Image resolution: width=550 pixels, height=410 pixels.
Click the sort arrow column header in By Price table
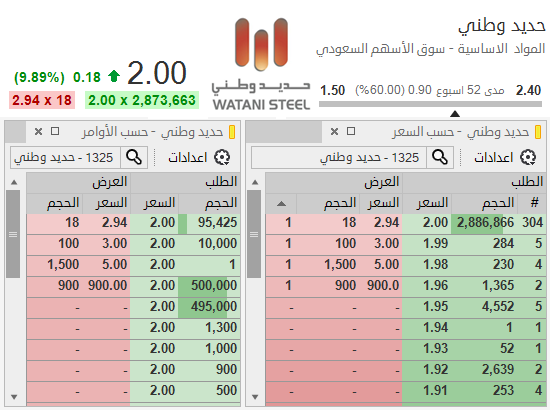pos(281,203)
